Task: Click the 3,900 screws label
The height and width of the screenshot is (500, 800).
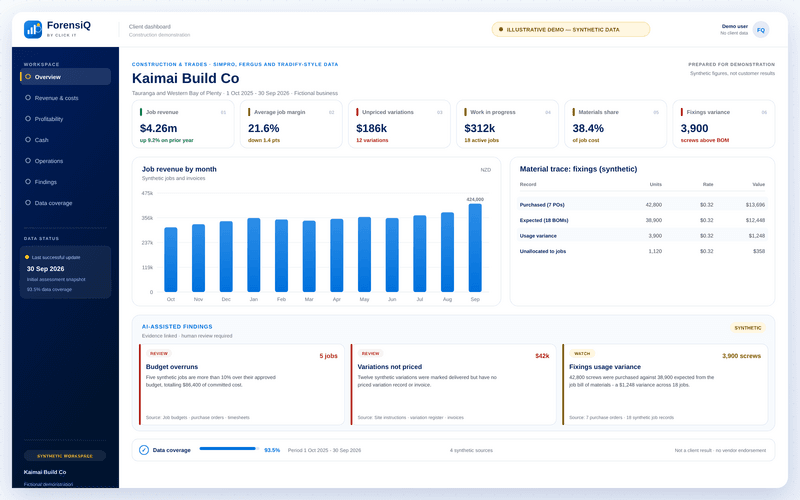Action: [741, 356]
